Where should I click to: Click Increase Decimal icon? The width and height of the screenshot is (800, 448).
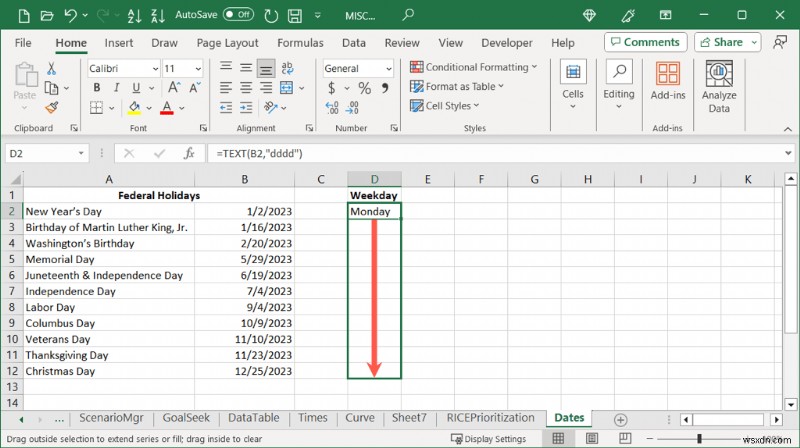click(x=332, y=108)
